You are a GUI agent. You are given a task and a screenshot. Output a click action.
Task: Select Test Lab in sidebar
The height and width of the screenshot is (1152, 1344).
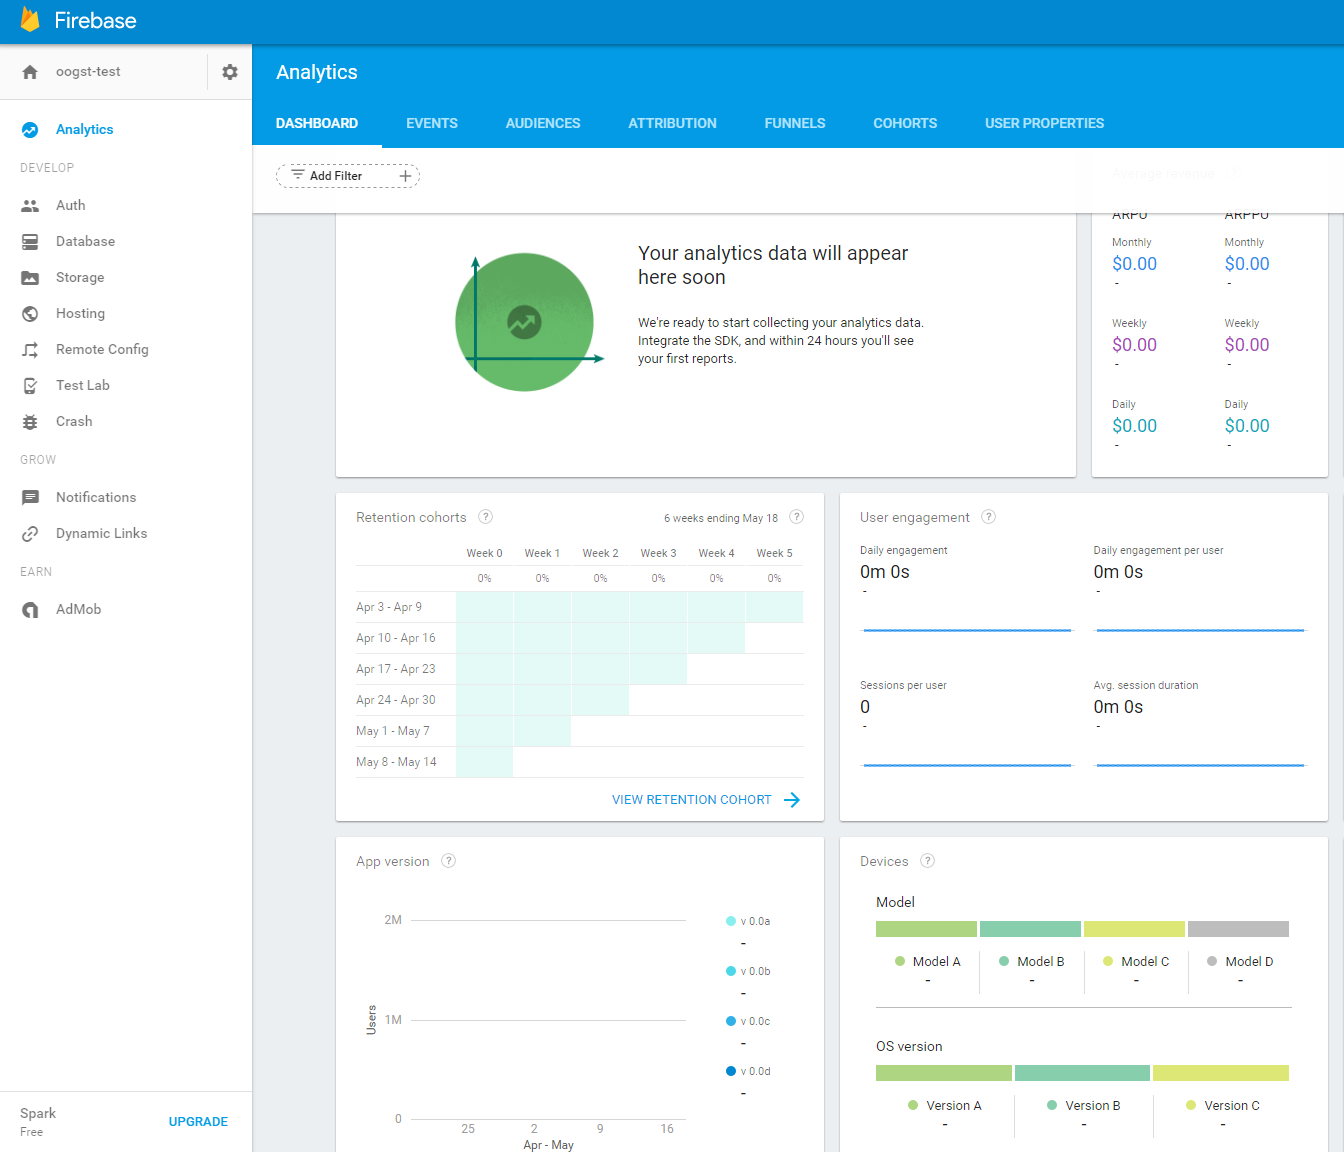(82, 385)
